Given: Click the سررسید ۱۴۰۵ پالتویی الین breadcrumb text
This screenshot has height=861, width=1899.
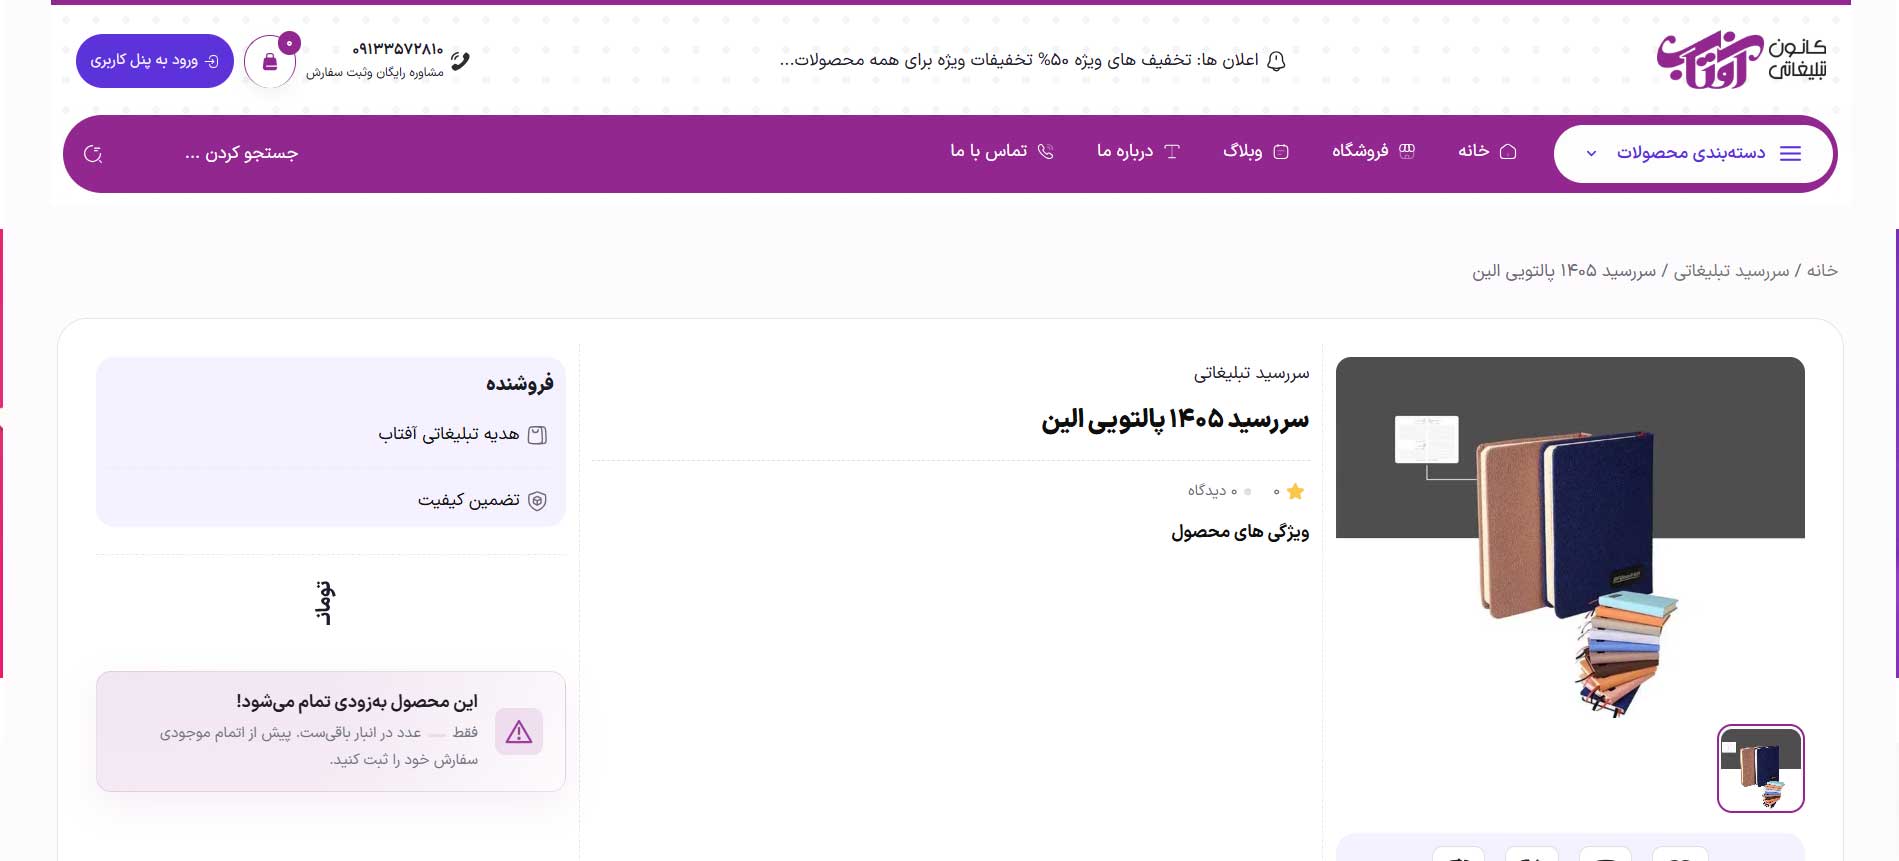Looking at the screenshot, I should click(1564, 271).
